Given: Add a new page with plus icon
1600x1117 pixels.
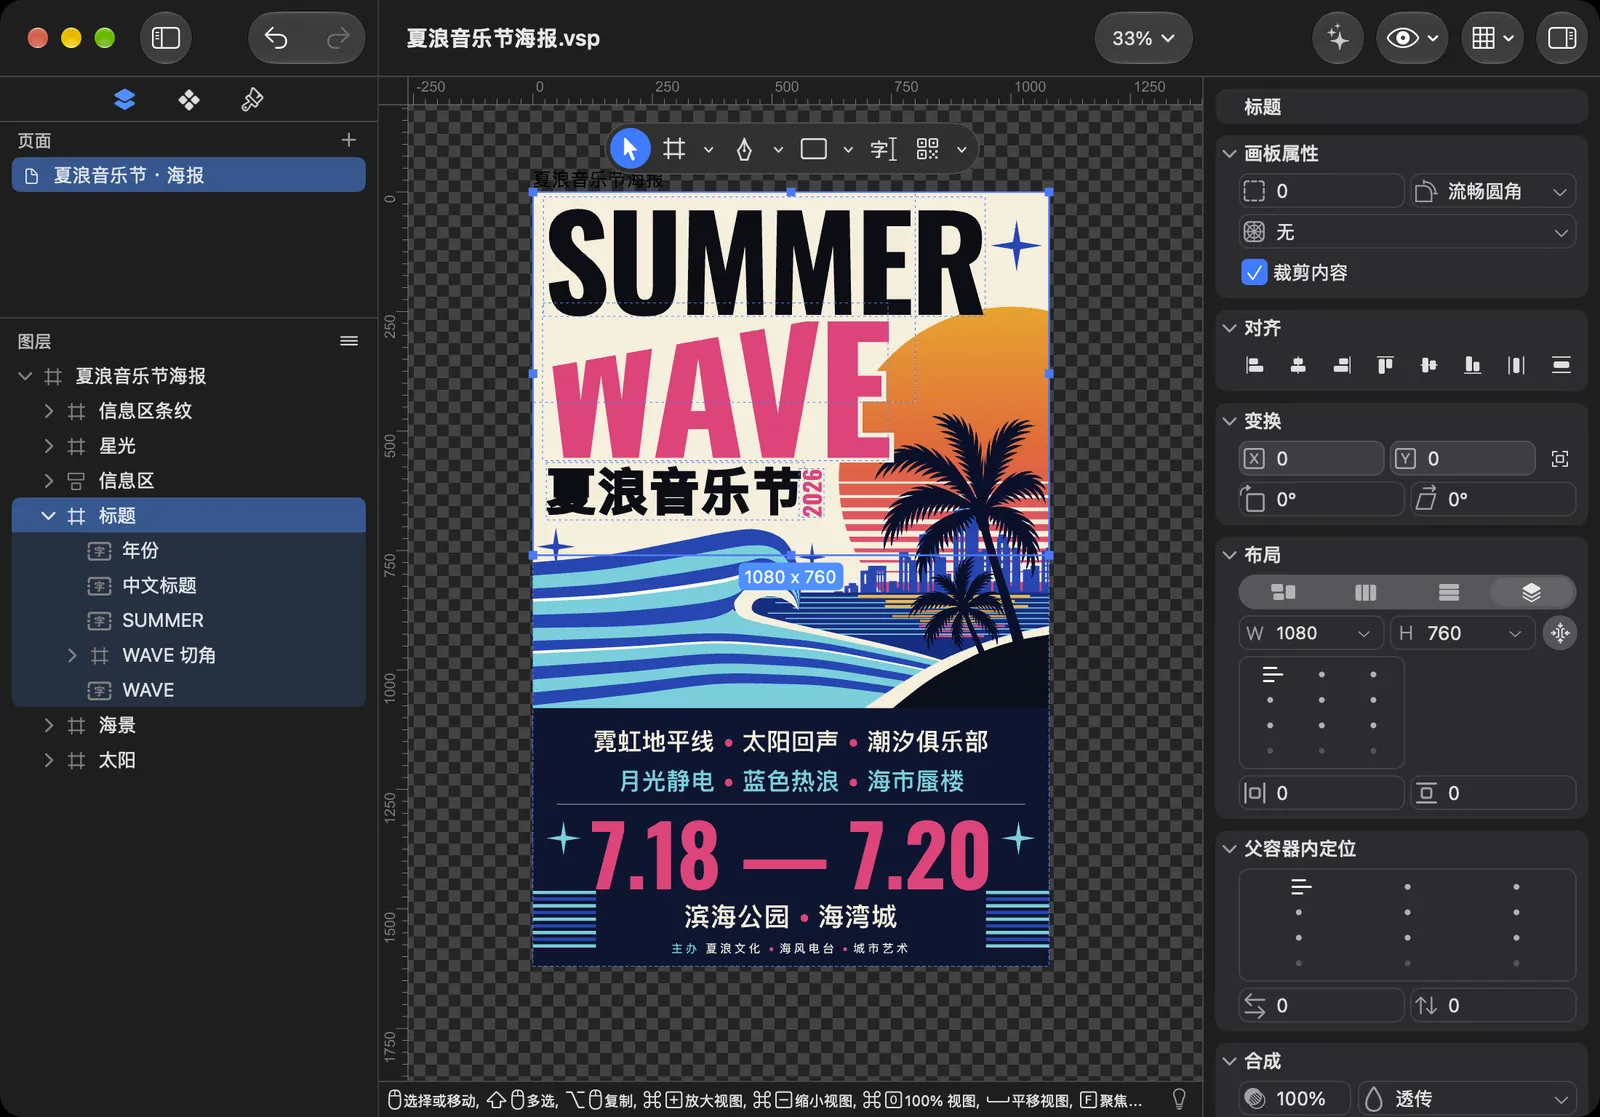Looking at the screenshot, I should 348,140.
